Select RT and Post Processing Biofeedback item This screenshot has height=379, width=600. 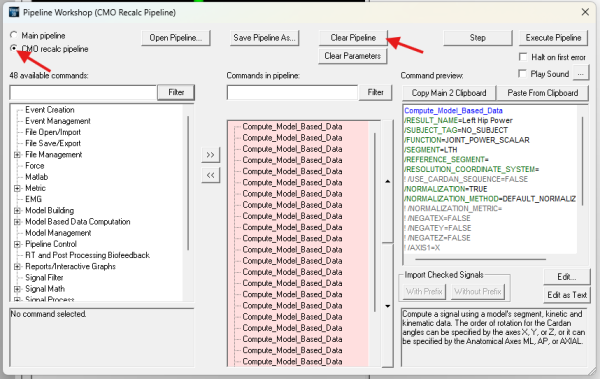(87, 255)
